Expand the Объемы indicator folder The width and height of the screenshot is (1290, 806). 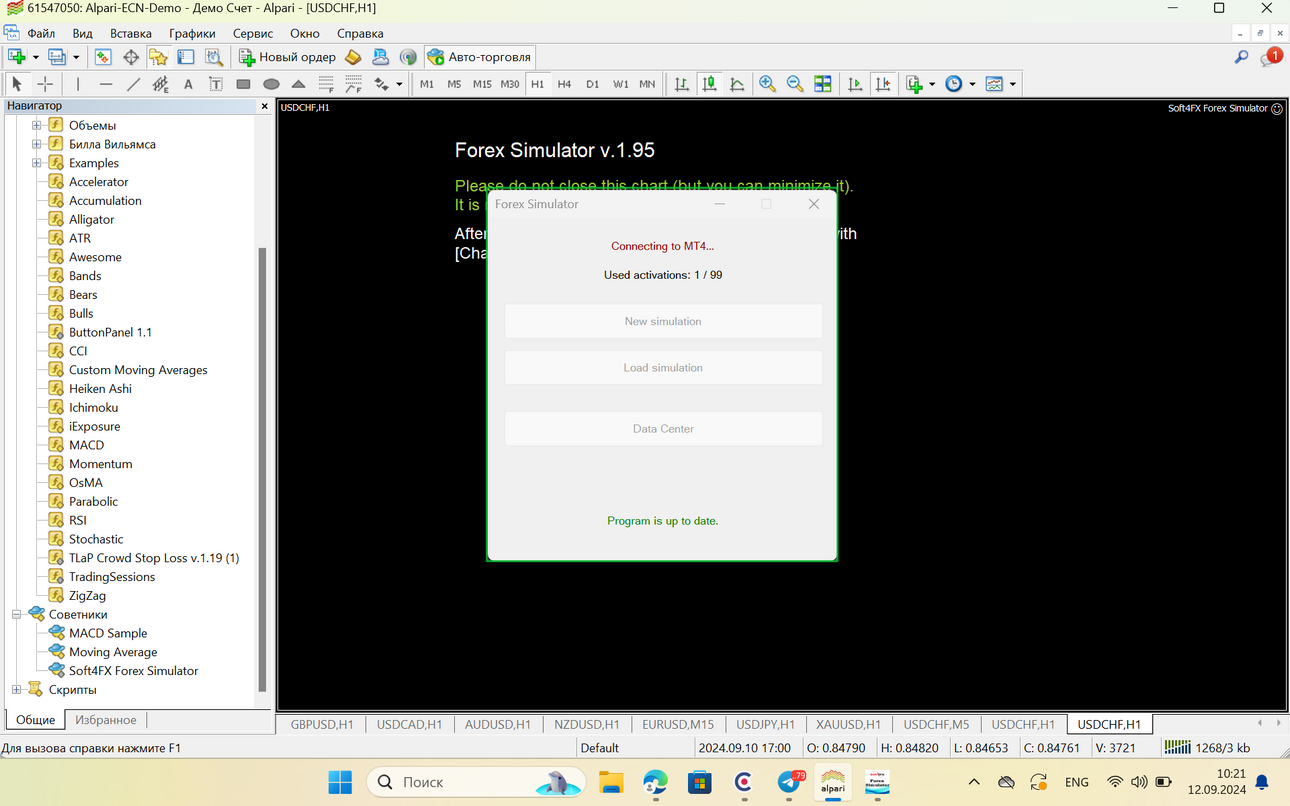point(37,125)
